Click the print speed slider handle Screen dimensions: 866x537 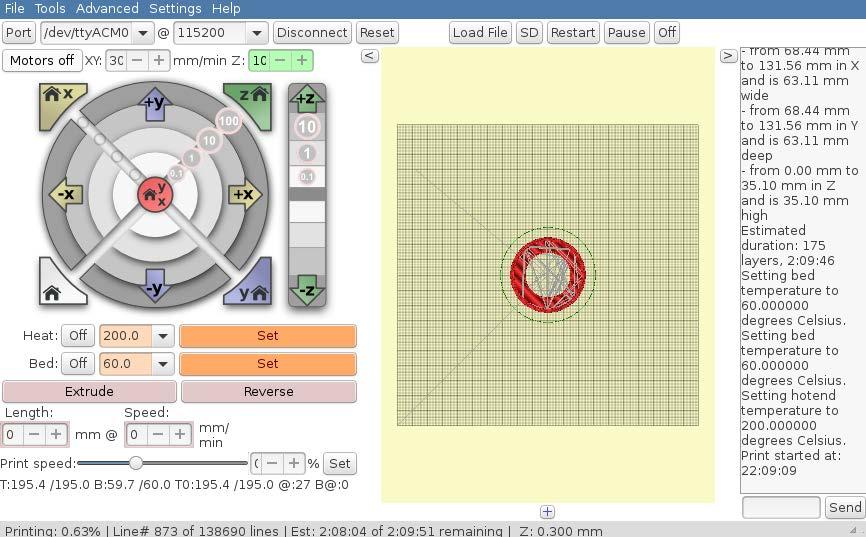(x=136, y=463)
